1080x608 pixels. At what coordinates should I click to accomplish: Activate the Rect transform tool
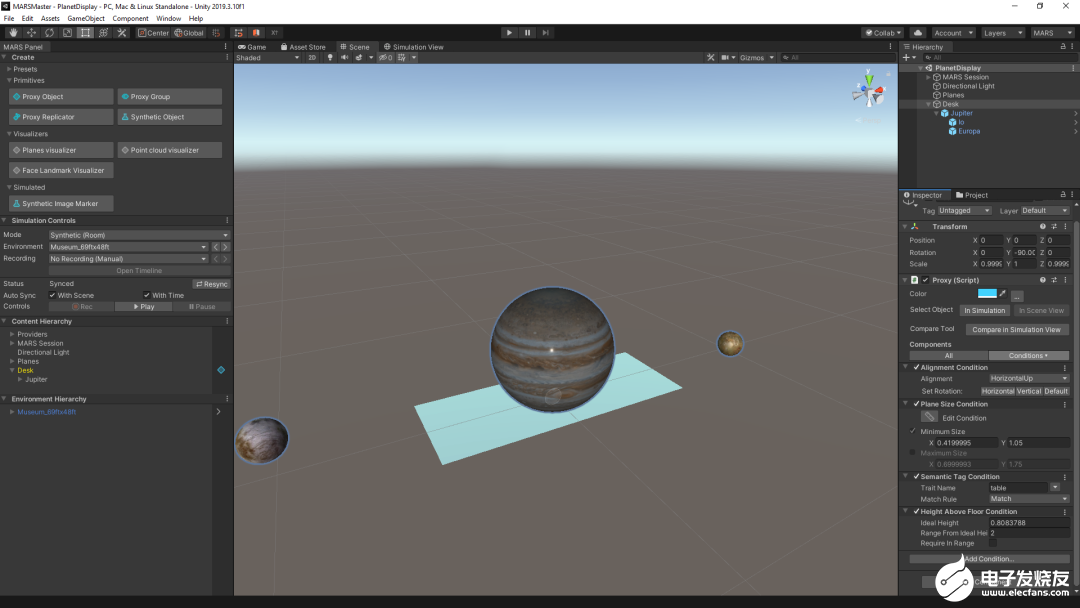pyautogui.click(x=85, y=33)
